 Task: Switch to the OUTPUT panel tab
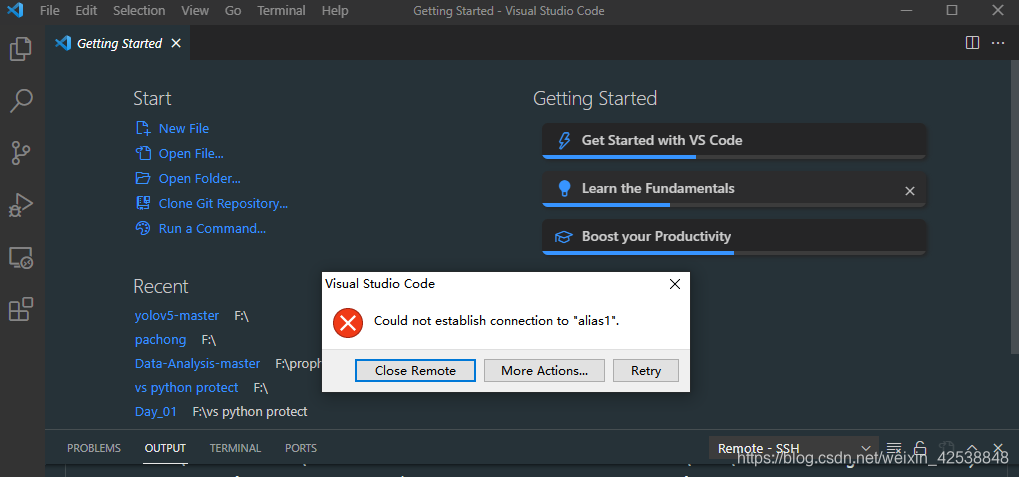165,448
